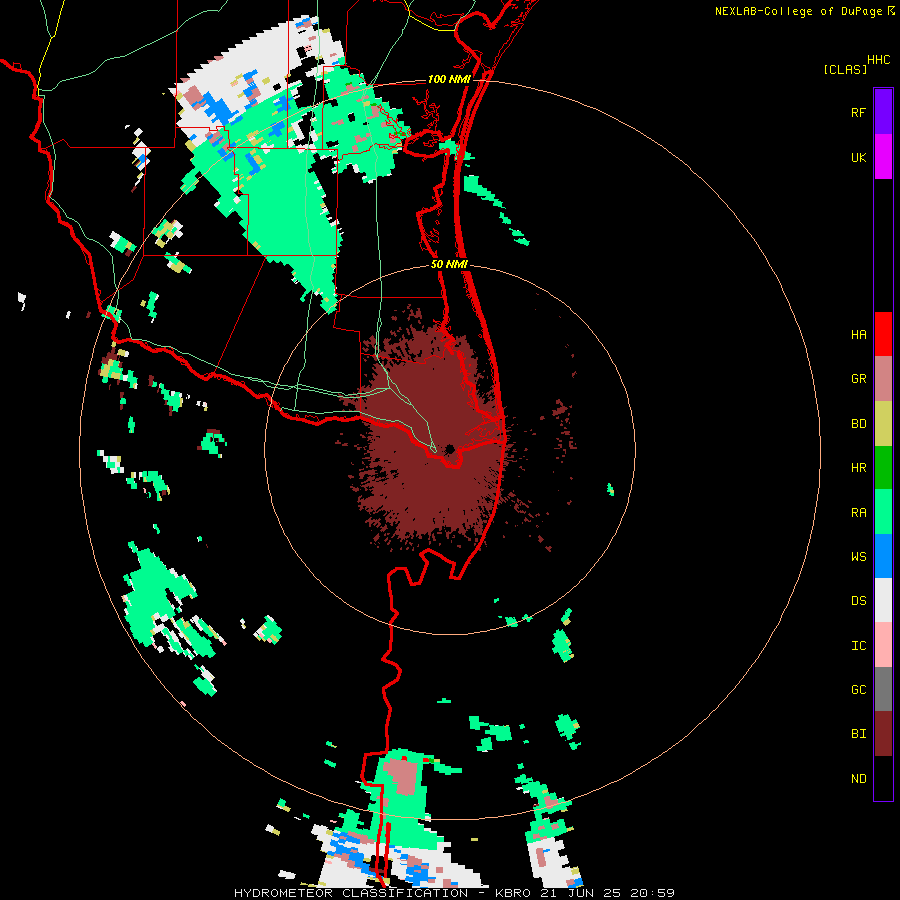Click the UK legend label
The image size is (900, 900).
pos(858,157)
